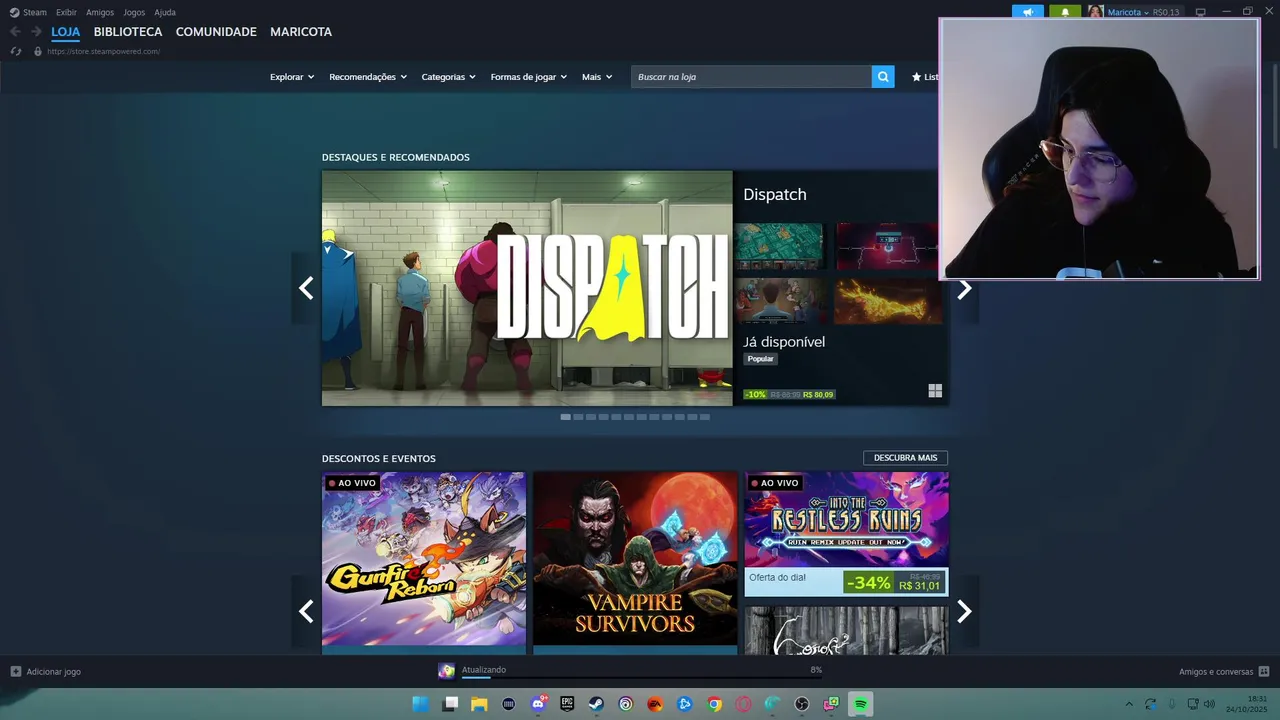Switch to the BIBLIOTECA tab
Image resolution: width=1280 pixels, height=720 pixels.
[128, 32]
